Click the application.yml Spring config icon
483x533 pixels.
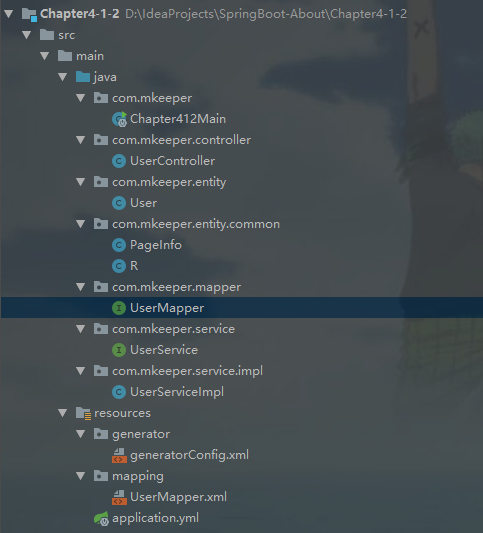click(x=101, y=518)
